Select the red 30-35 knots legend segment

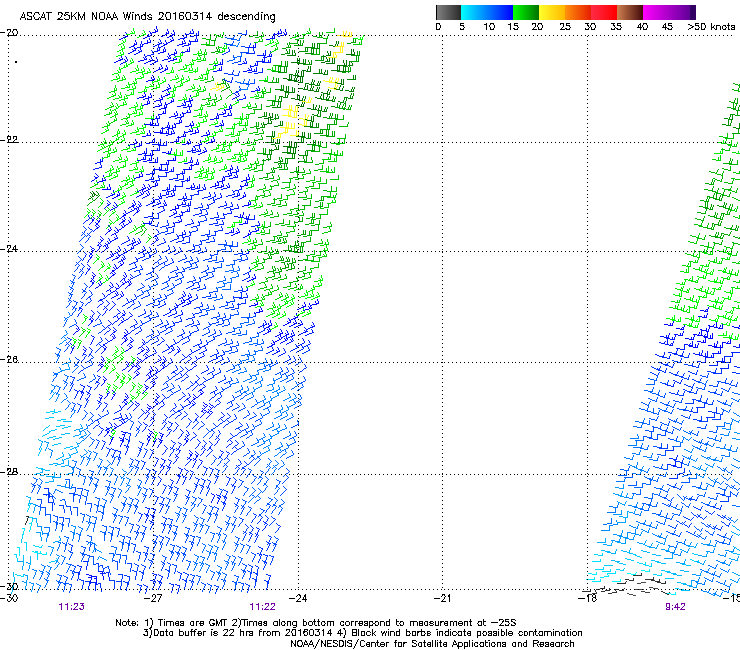point(604,12)
